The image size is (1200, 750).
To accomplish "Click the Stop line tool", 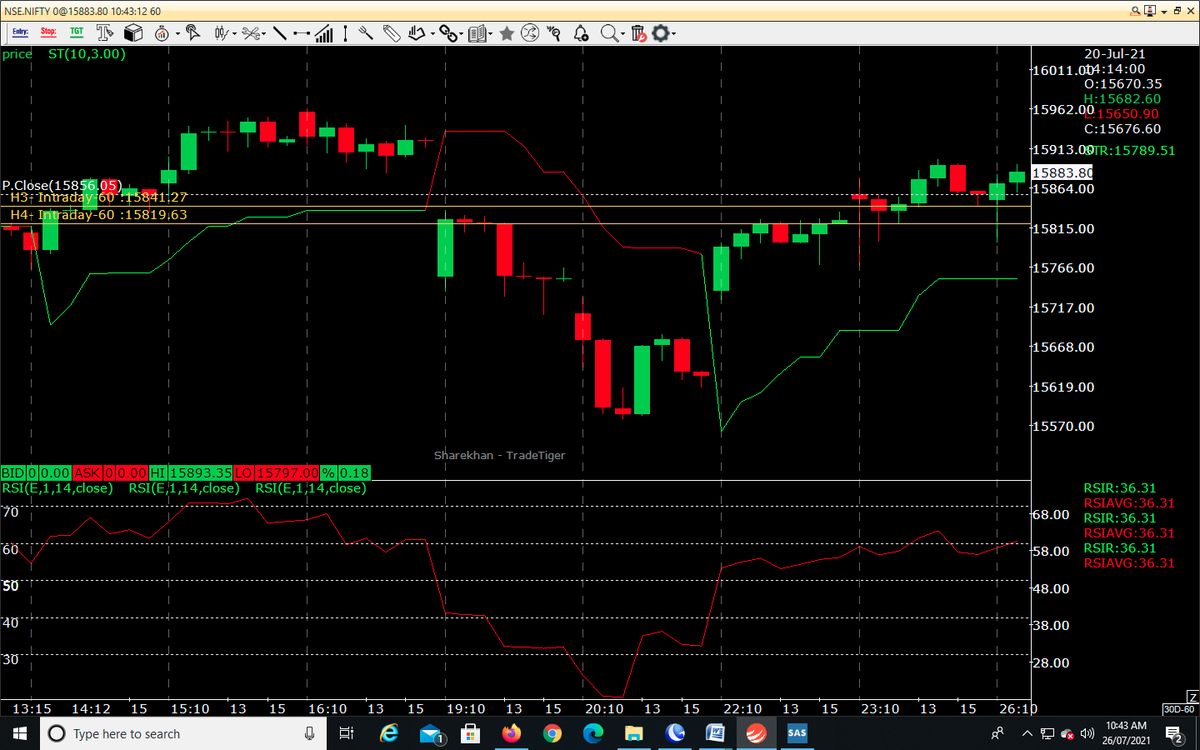I will 48,33.
